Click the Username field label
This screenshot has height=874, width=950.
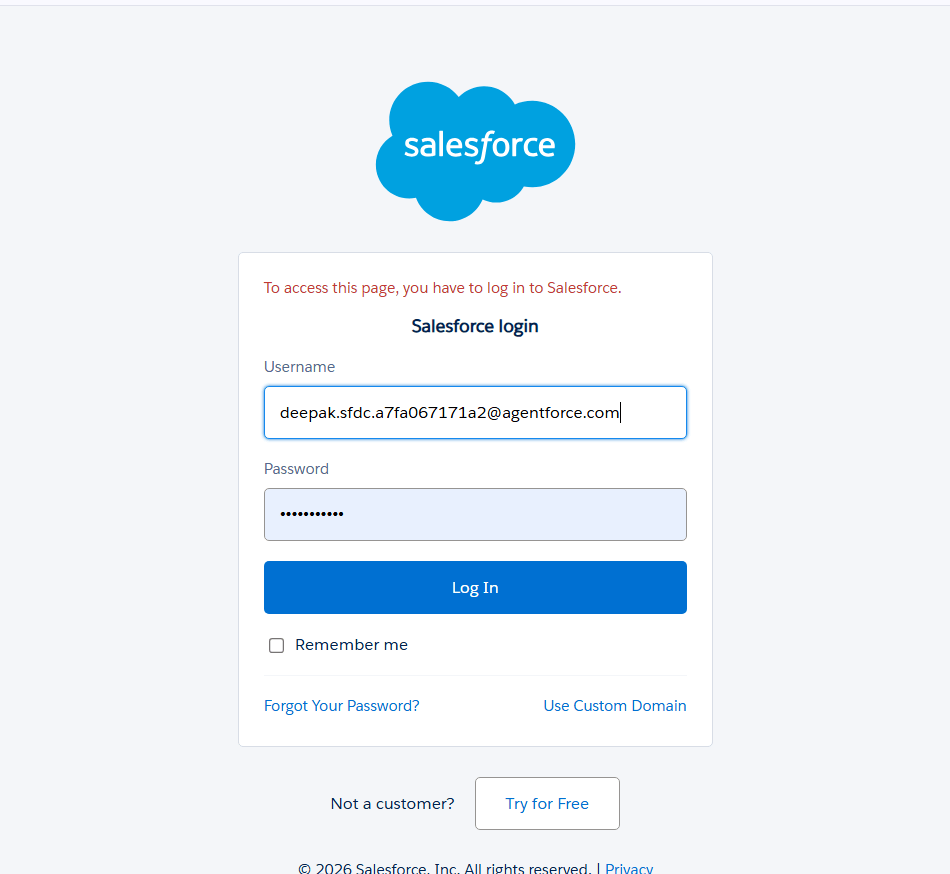299,367
